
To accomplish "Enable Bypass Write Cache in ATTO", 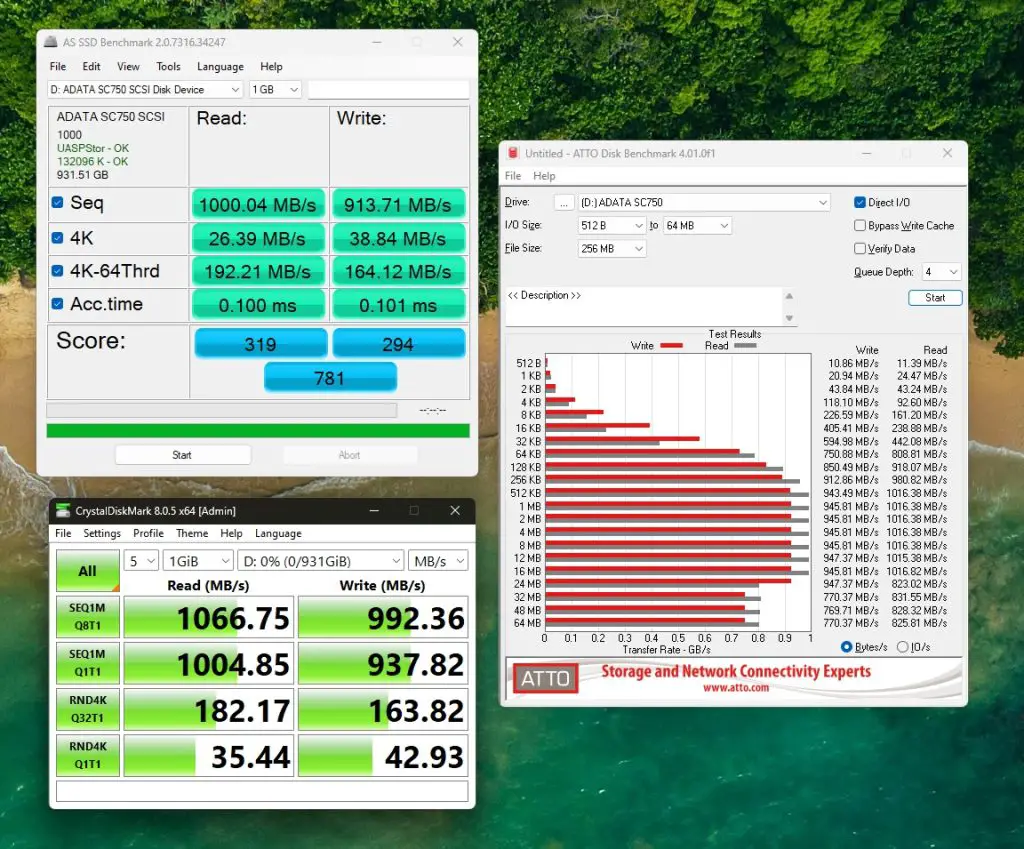I will [x=859, y=225].
